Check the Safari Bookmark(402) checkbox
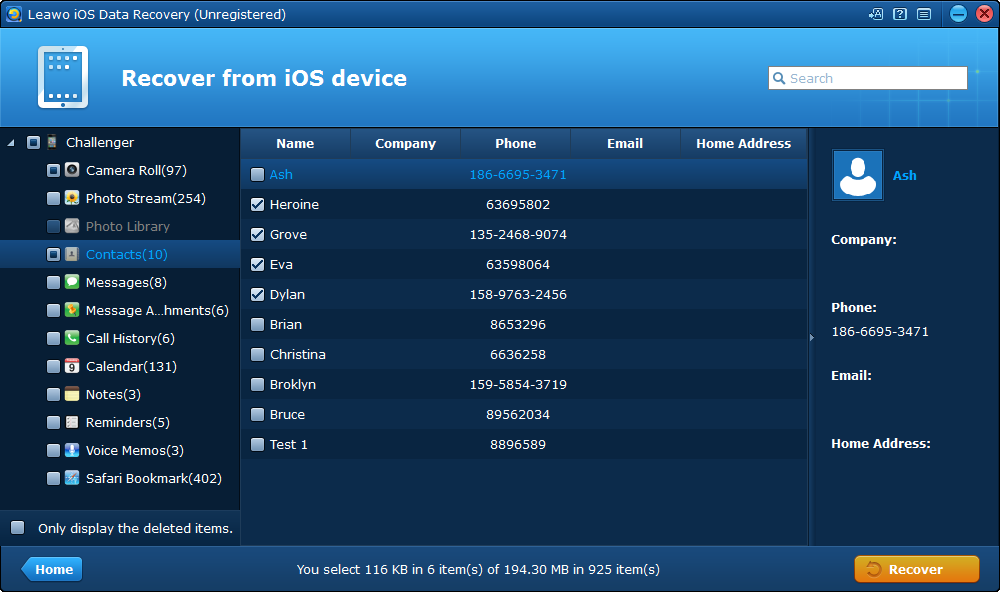Screen dimensions: 1000x592 tap(54, 478)
